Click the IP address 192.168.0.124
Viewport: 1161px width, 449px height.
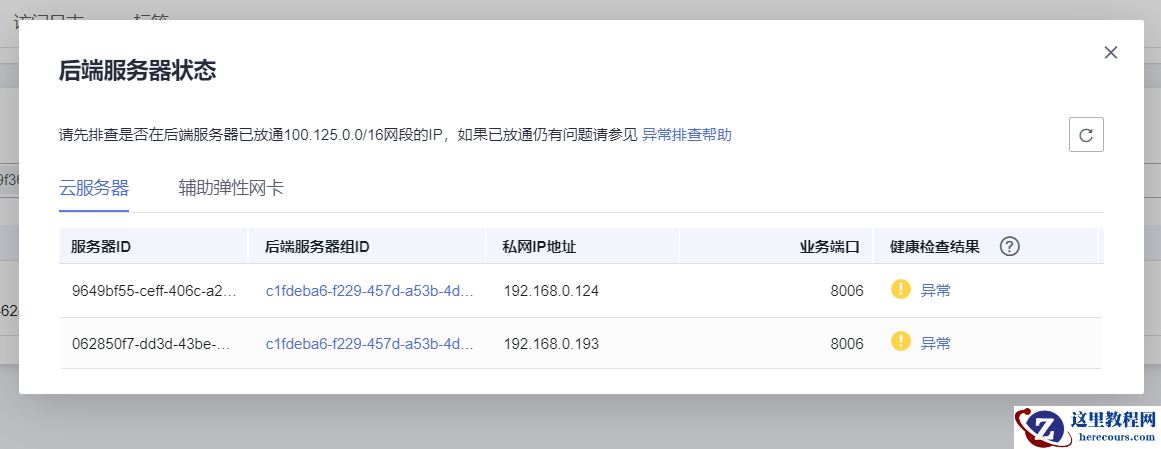click(551, 291)
